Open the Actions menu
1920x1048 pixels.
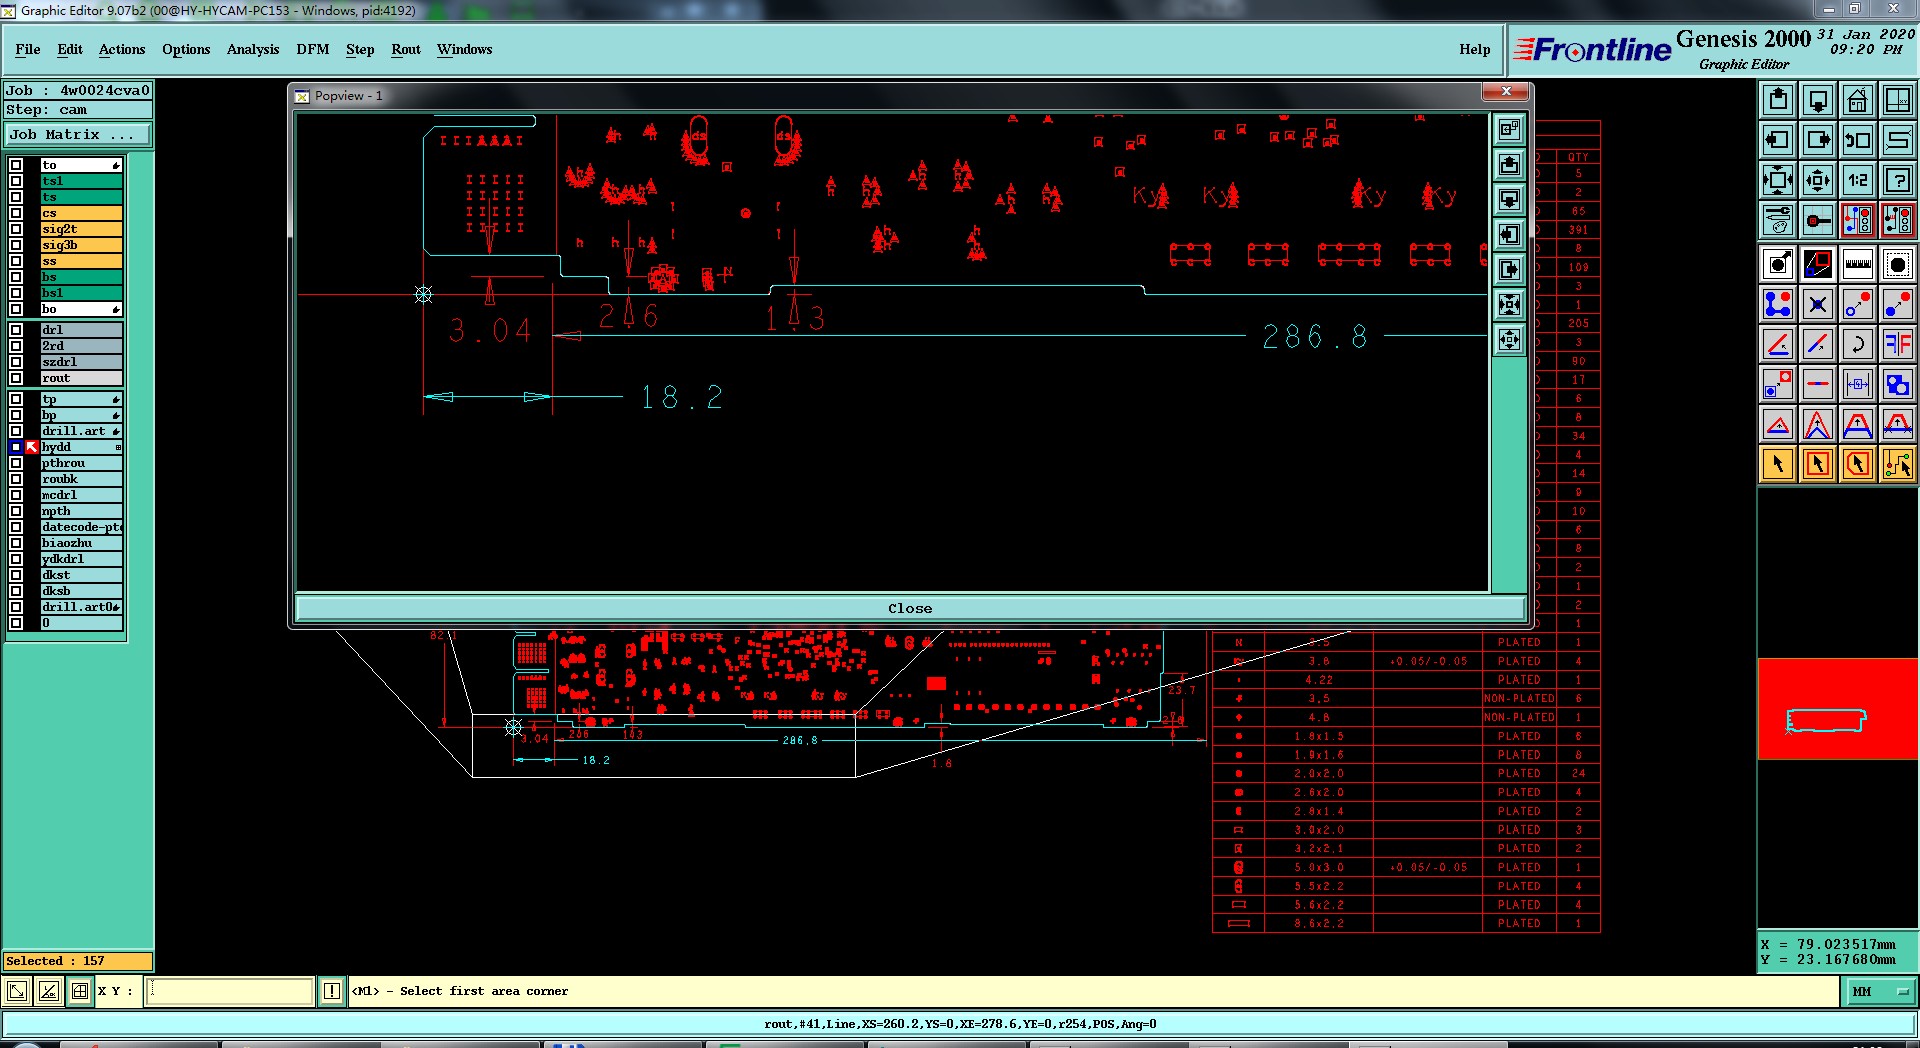(122, 49)
